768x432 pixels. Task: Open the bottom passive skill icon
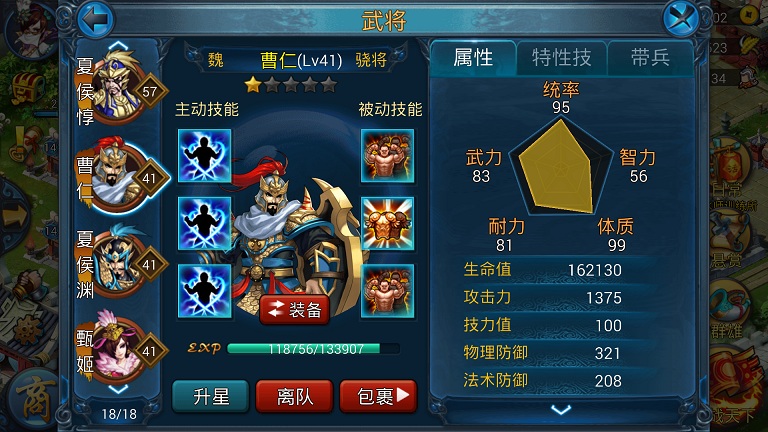(x=387, y=291)
